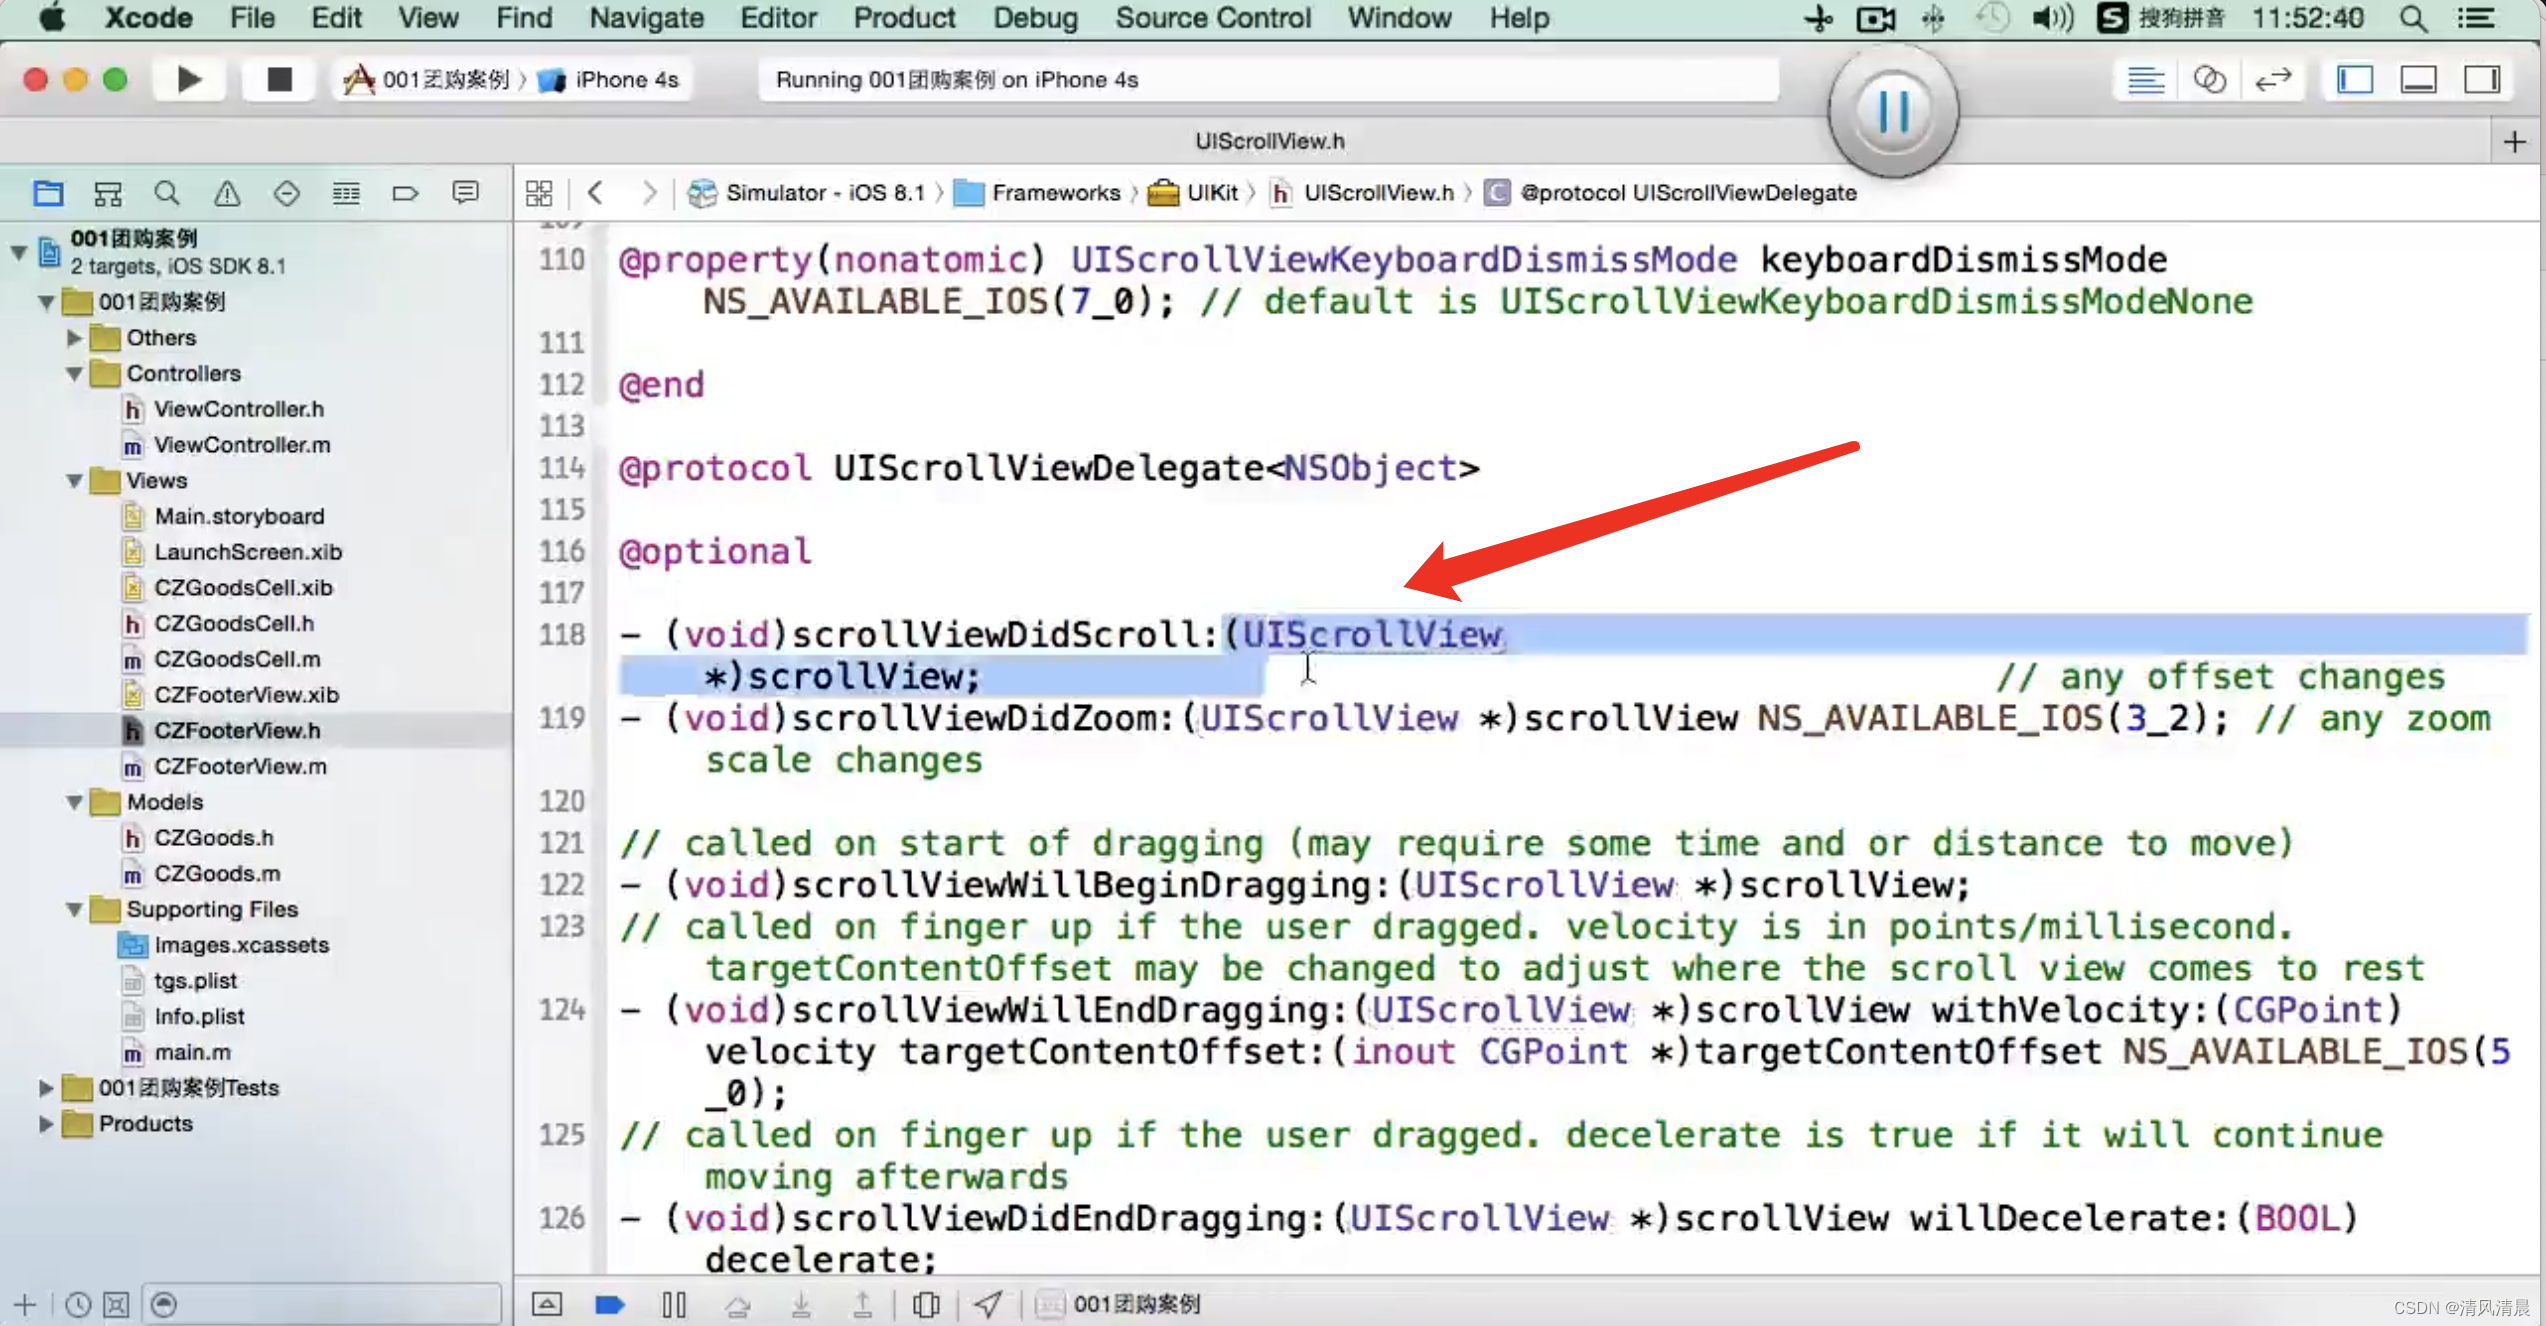Viewport: 2546px width, 1326px height.
Task: Collapse the Views group
Action: point(74,480)
